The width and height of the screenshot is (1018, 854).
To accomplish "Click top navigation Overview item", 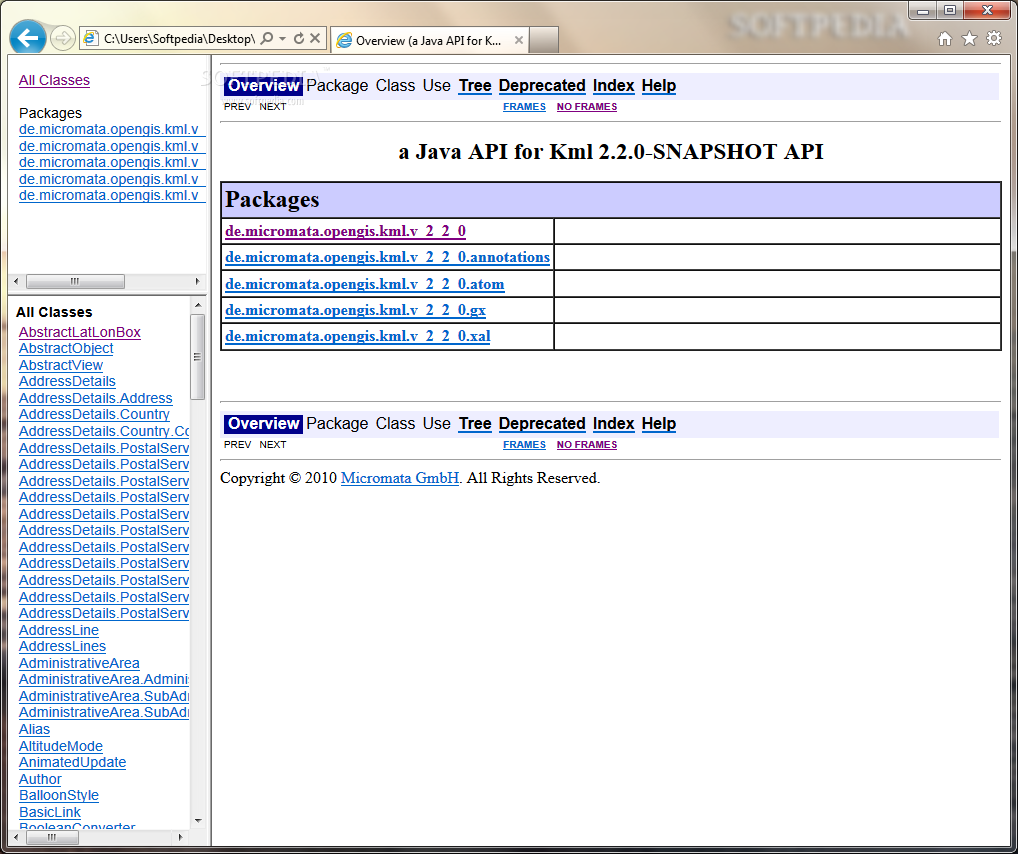I will pyautogui.click(x=263, y=86).
